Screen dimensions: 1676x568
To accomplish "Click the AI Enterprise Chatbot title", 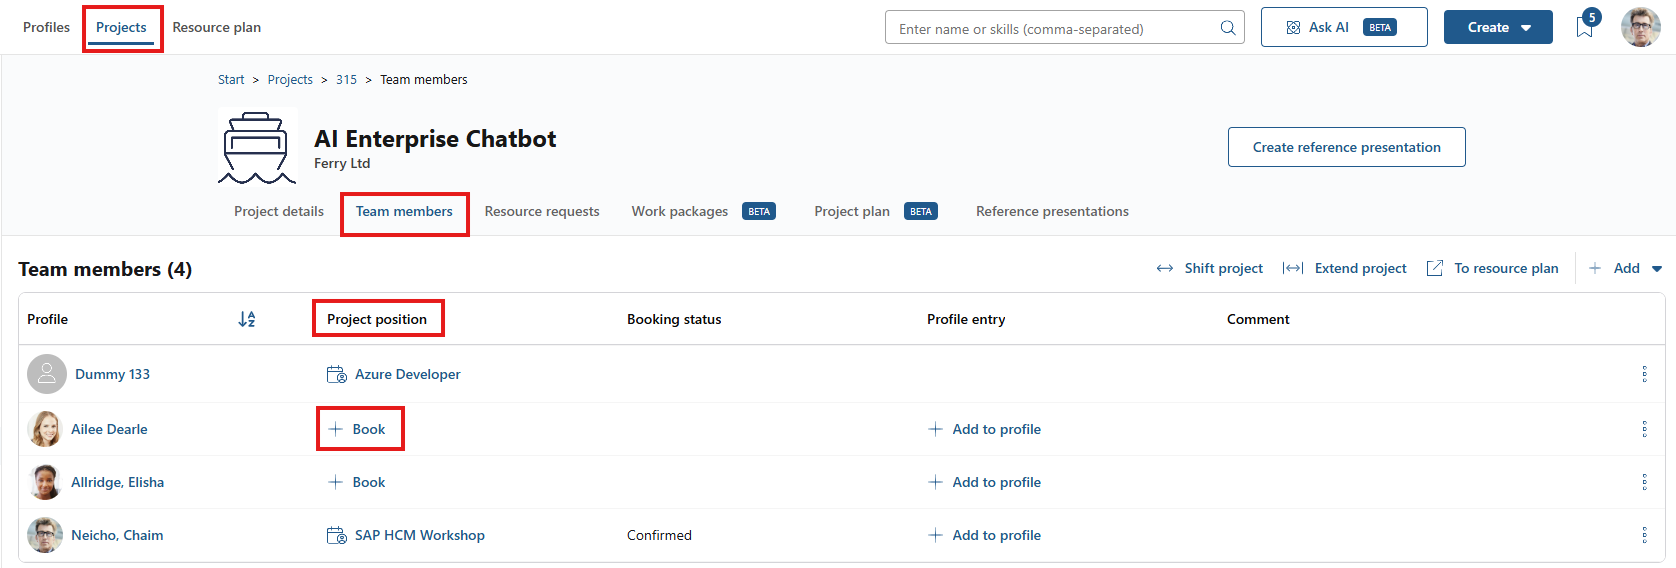I will coord(435,139).
